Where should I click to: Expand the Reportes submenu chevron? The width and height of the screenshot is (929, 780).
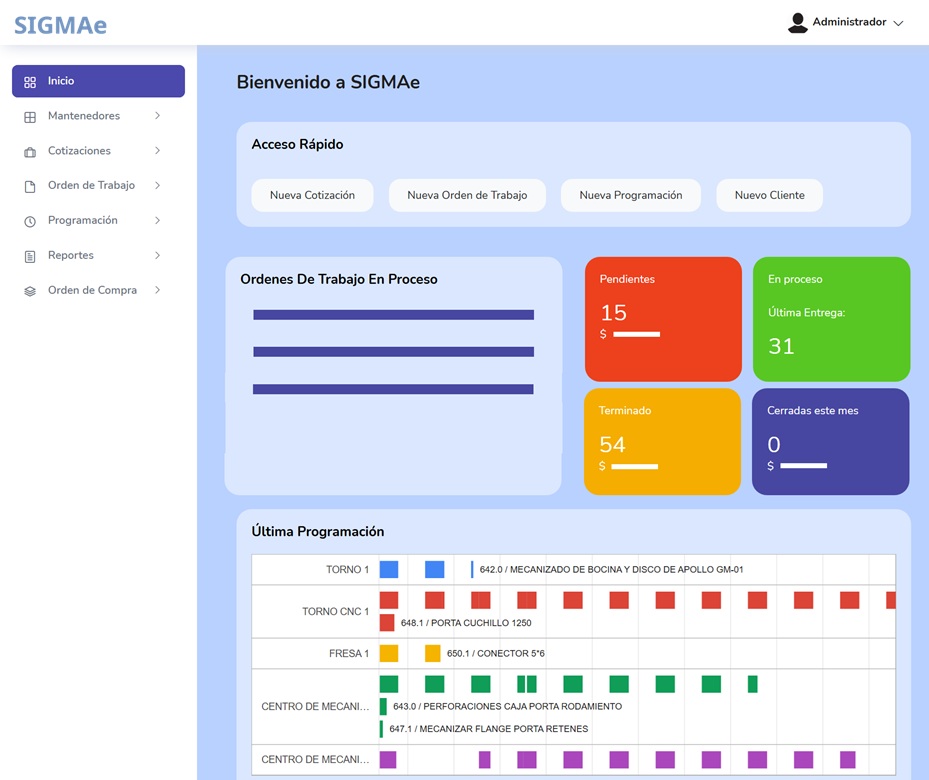[x=157, y=256]
